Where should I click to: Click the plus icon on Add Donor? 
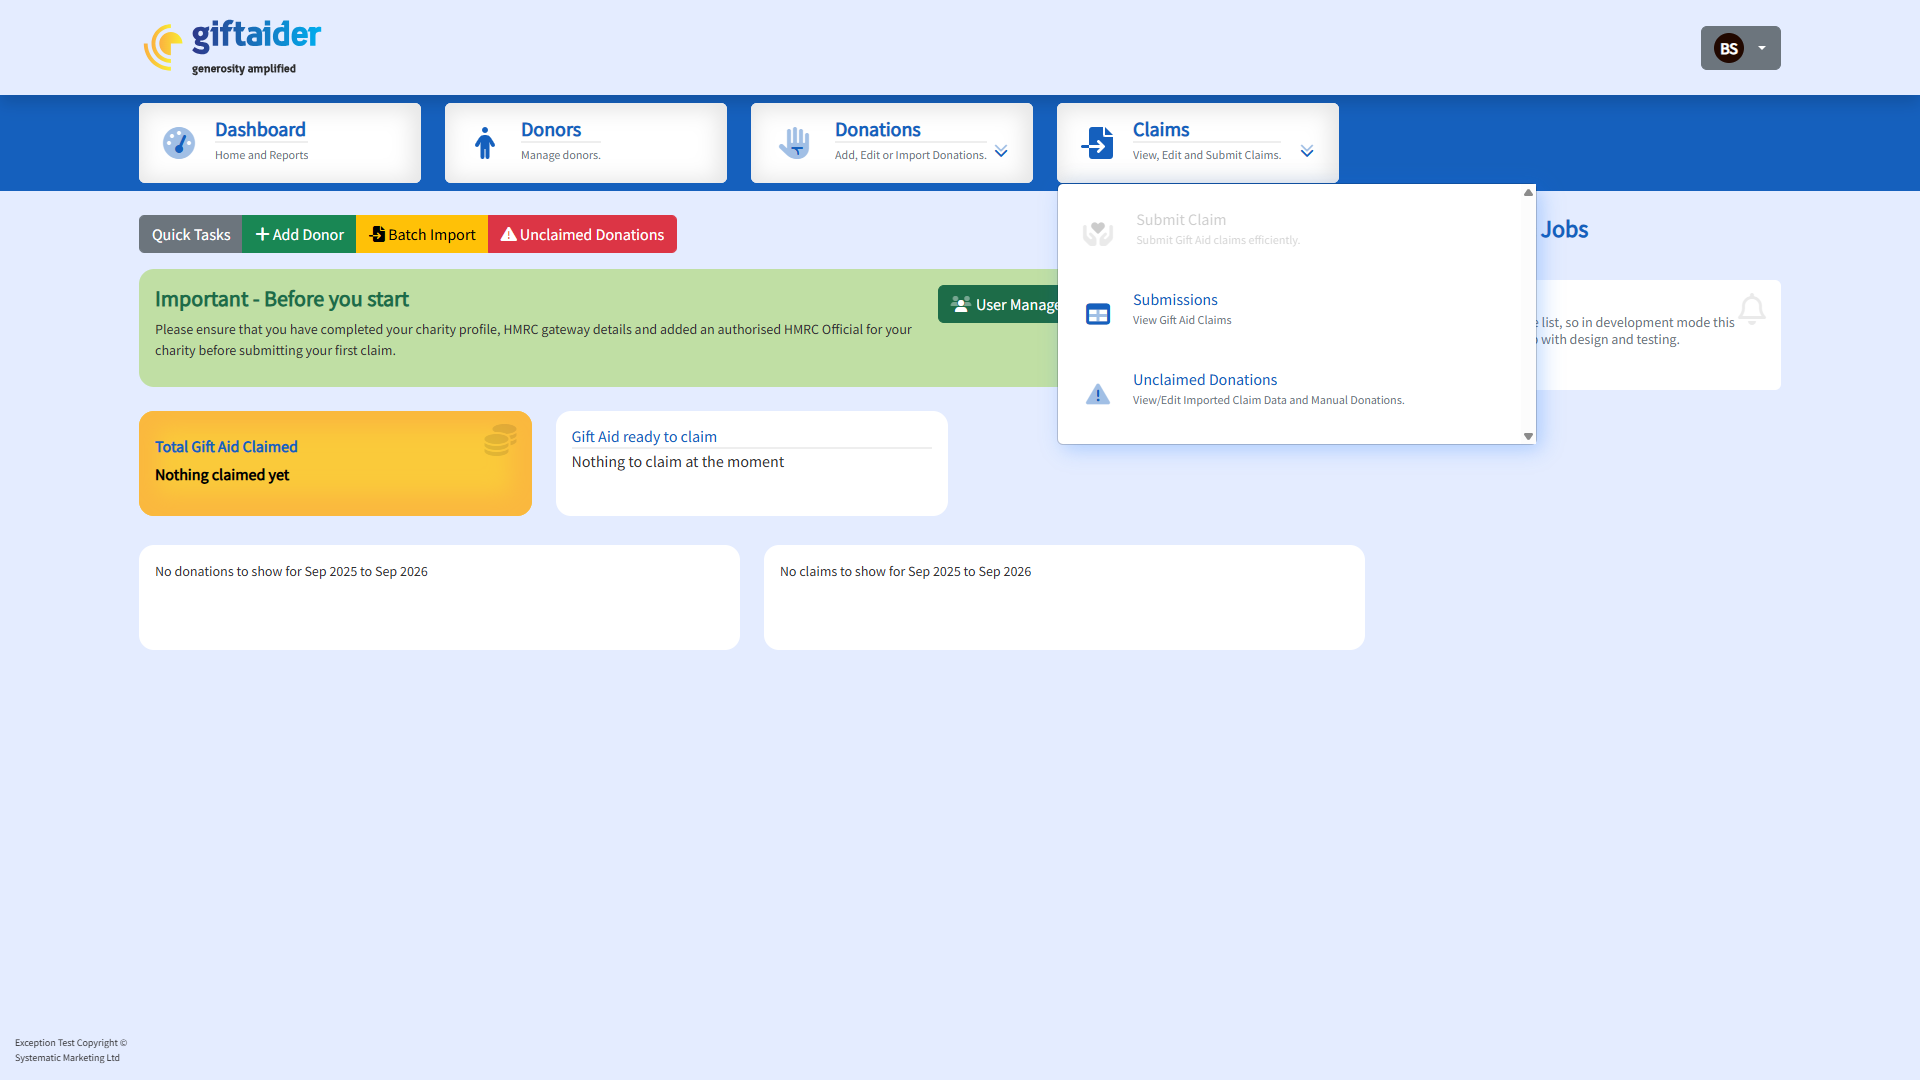[262, 234]
